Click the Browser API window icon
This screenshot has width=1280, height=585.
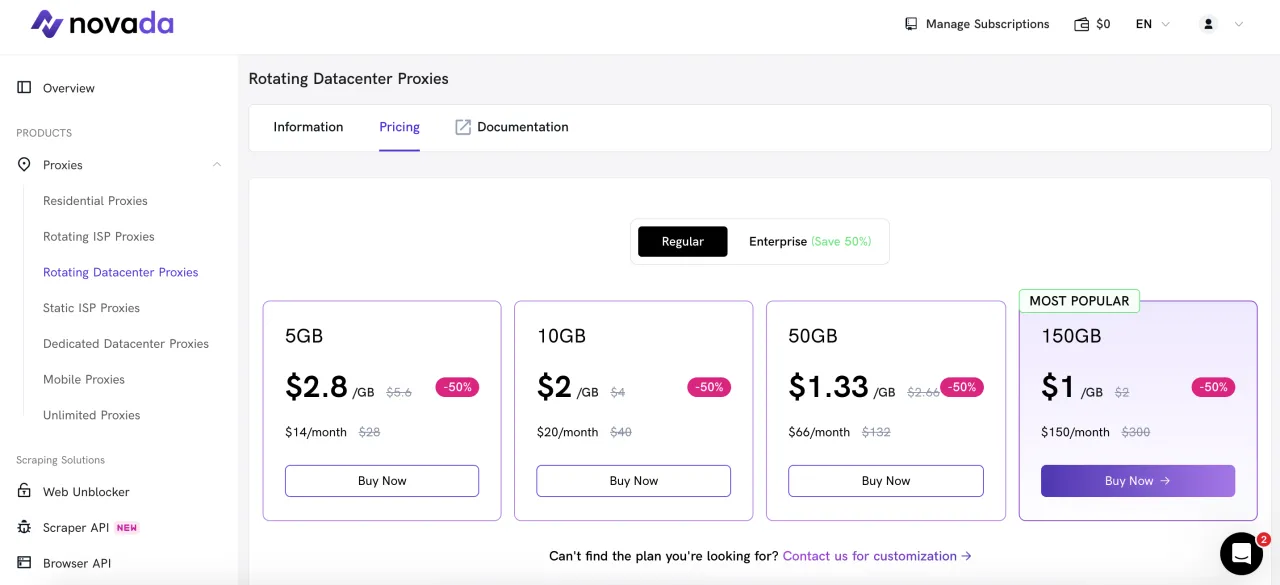click(25, 563)
